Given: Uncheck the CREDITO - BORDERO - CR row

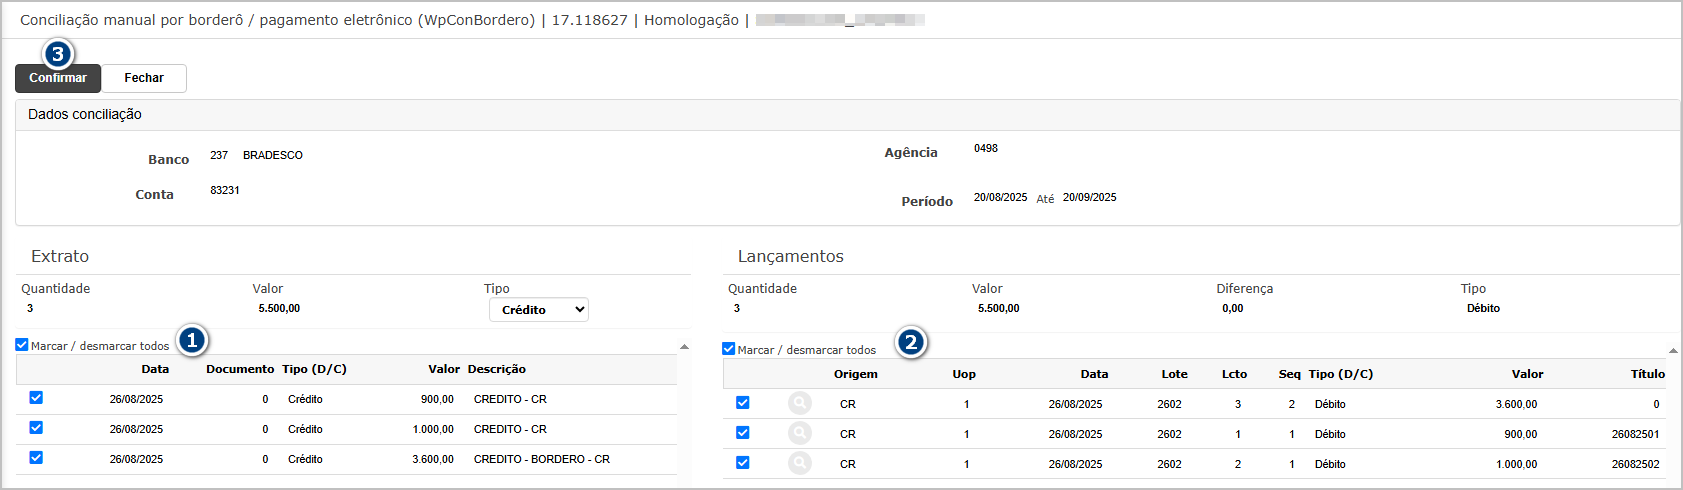Looking at the screenshot, I should (36, 458).
